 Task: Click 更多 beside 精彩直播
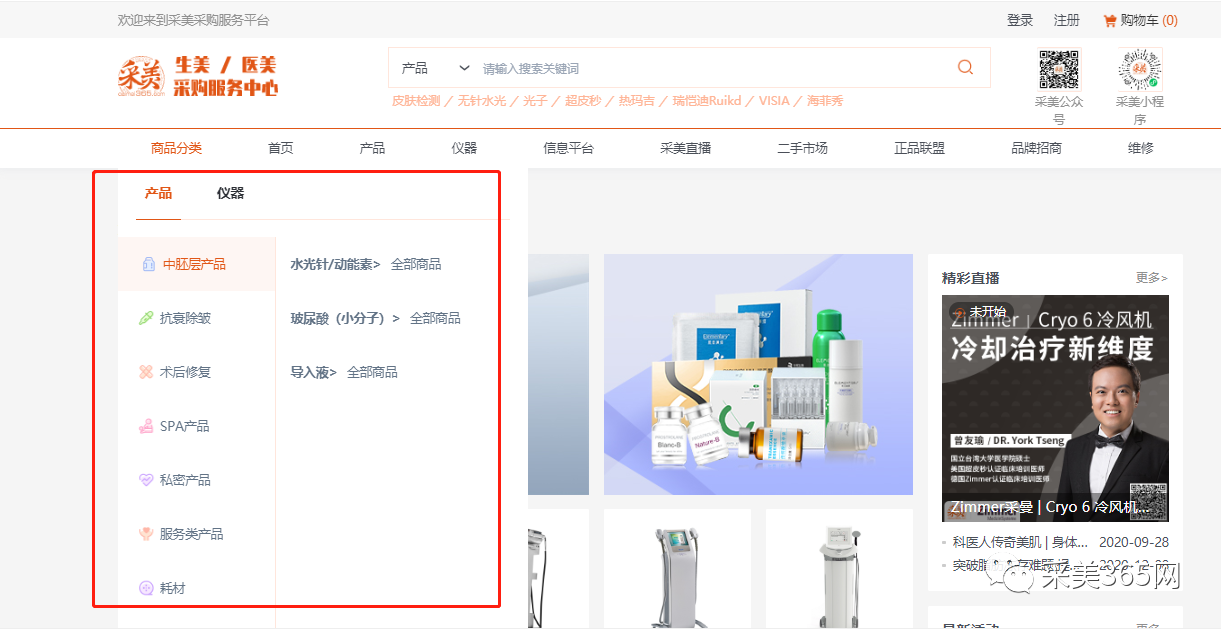pos(1151,278)
